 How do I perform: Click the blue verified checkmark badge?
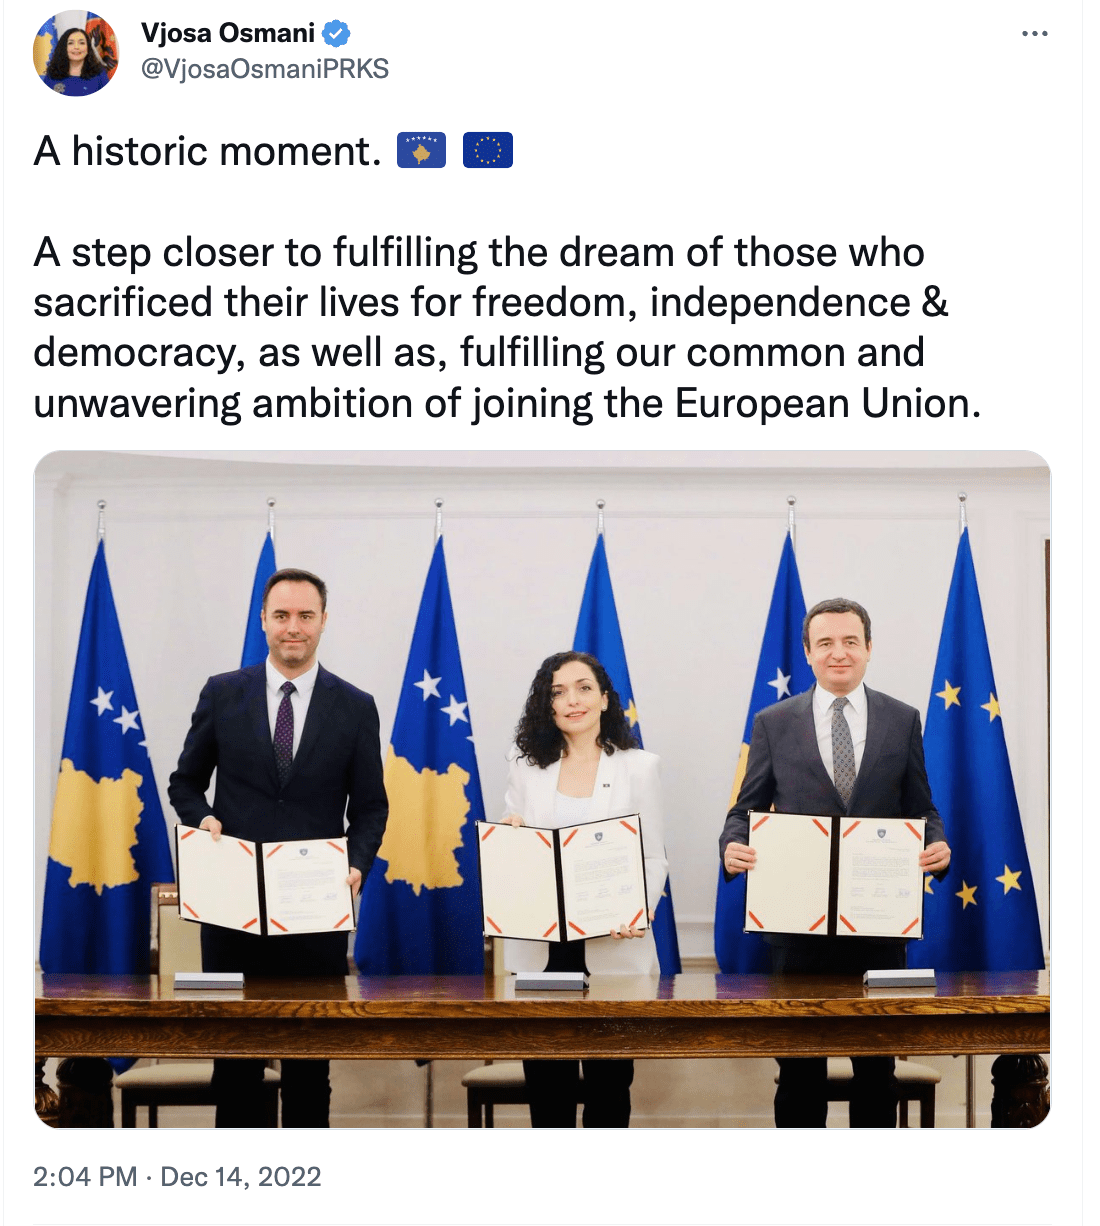337,34
